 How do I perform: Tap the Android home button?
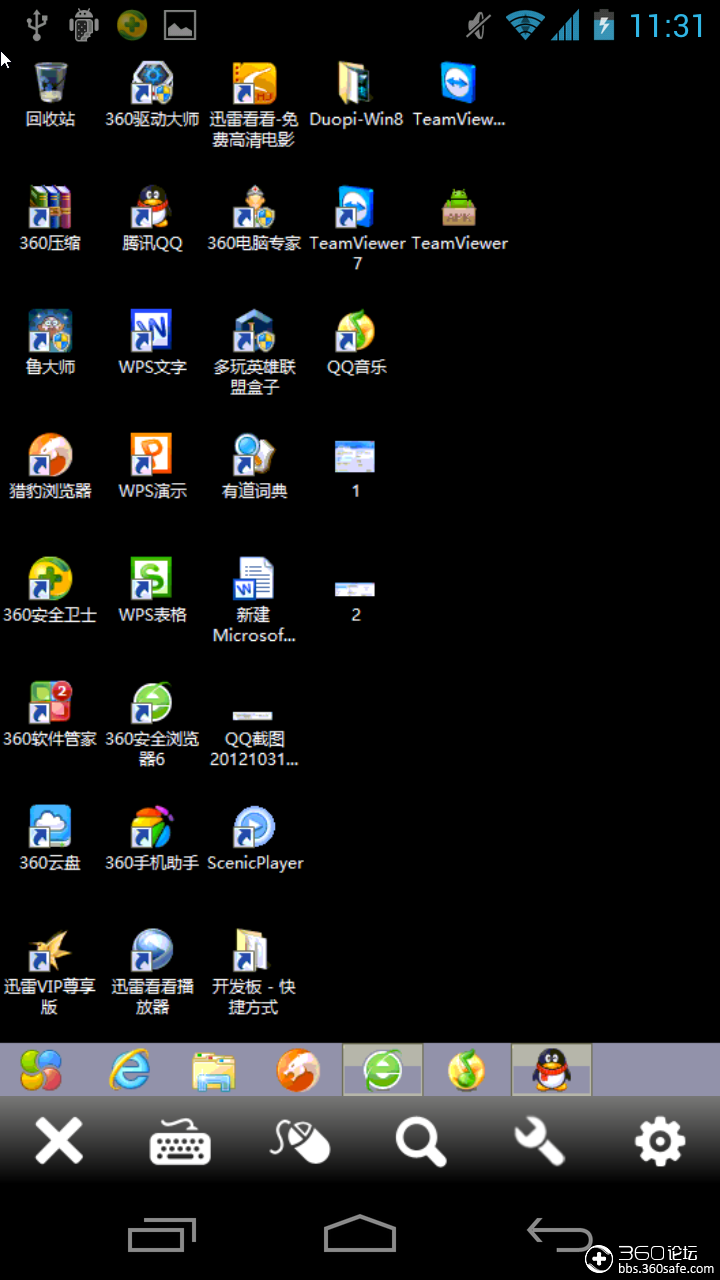tap(360, 1234)
